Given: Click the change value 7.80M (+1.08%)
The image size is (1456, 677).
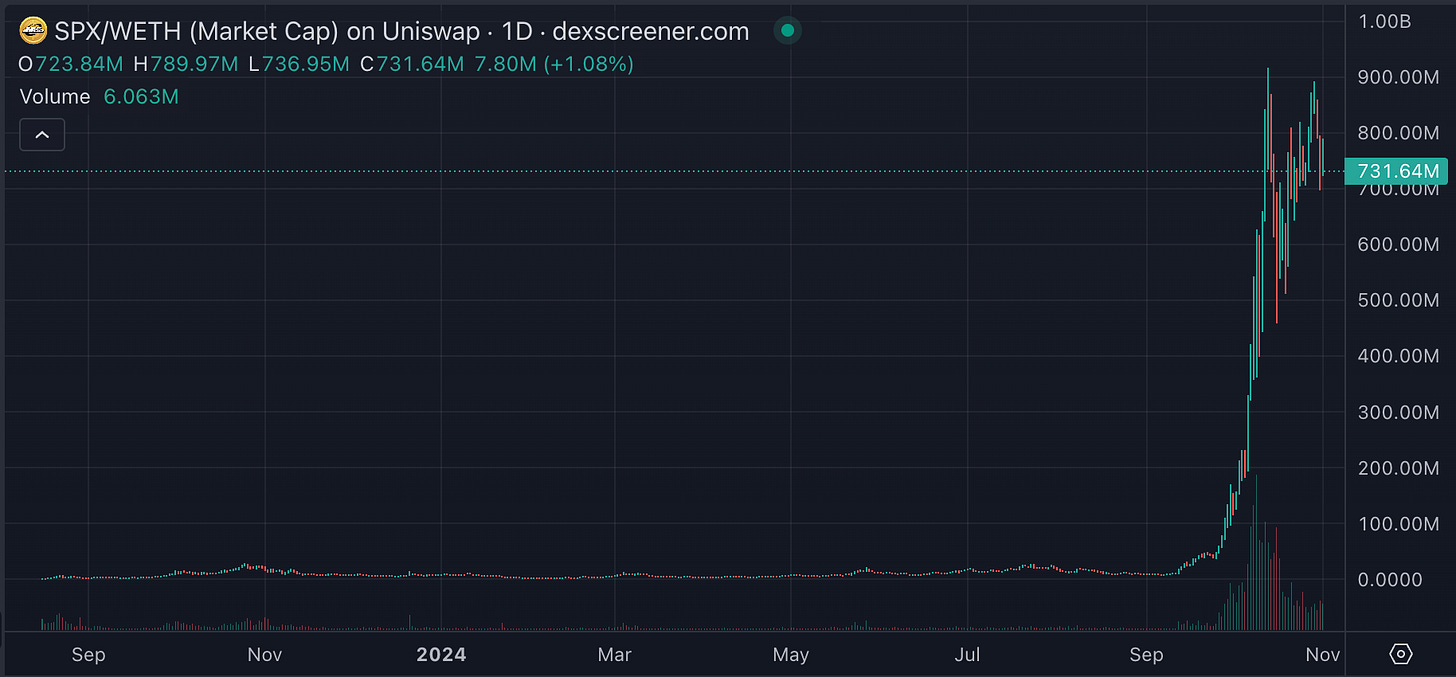Looking at the screenshot, I should click(x=554, y=64).
